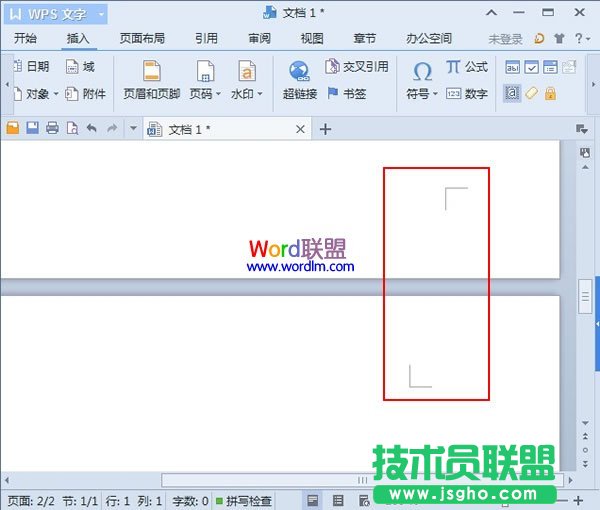600x510 pixels.
Task: Expand the 页码 dropdown arrow
Action: [x=218, y=94]
